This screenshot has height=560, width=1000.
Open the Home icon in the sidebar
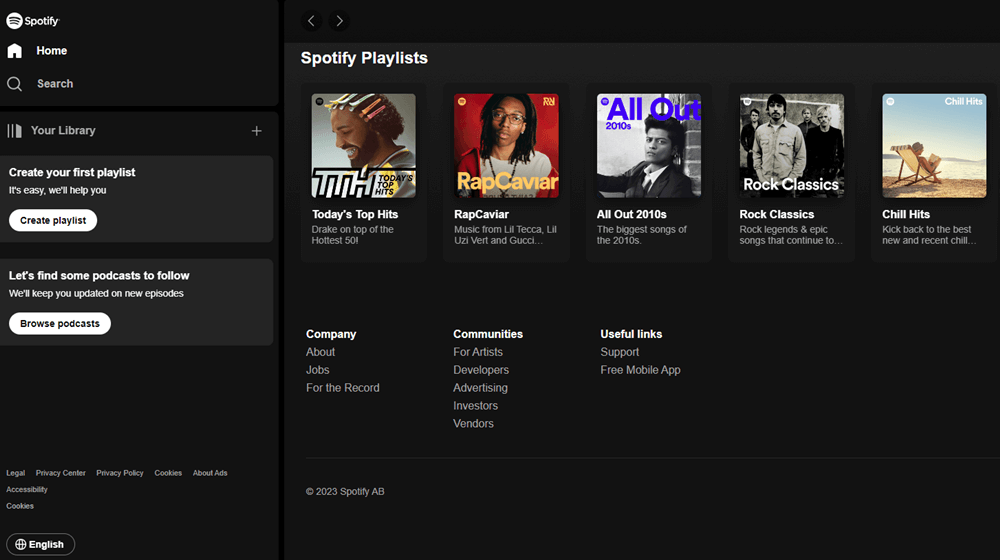[15, 50]
